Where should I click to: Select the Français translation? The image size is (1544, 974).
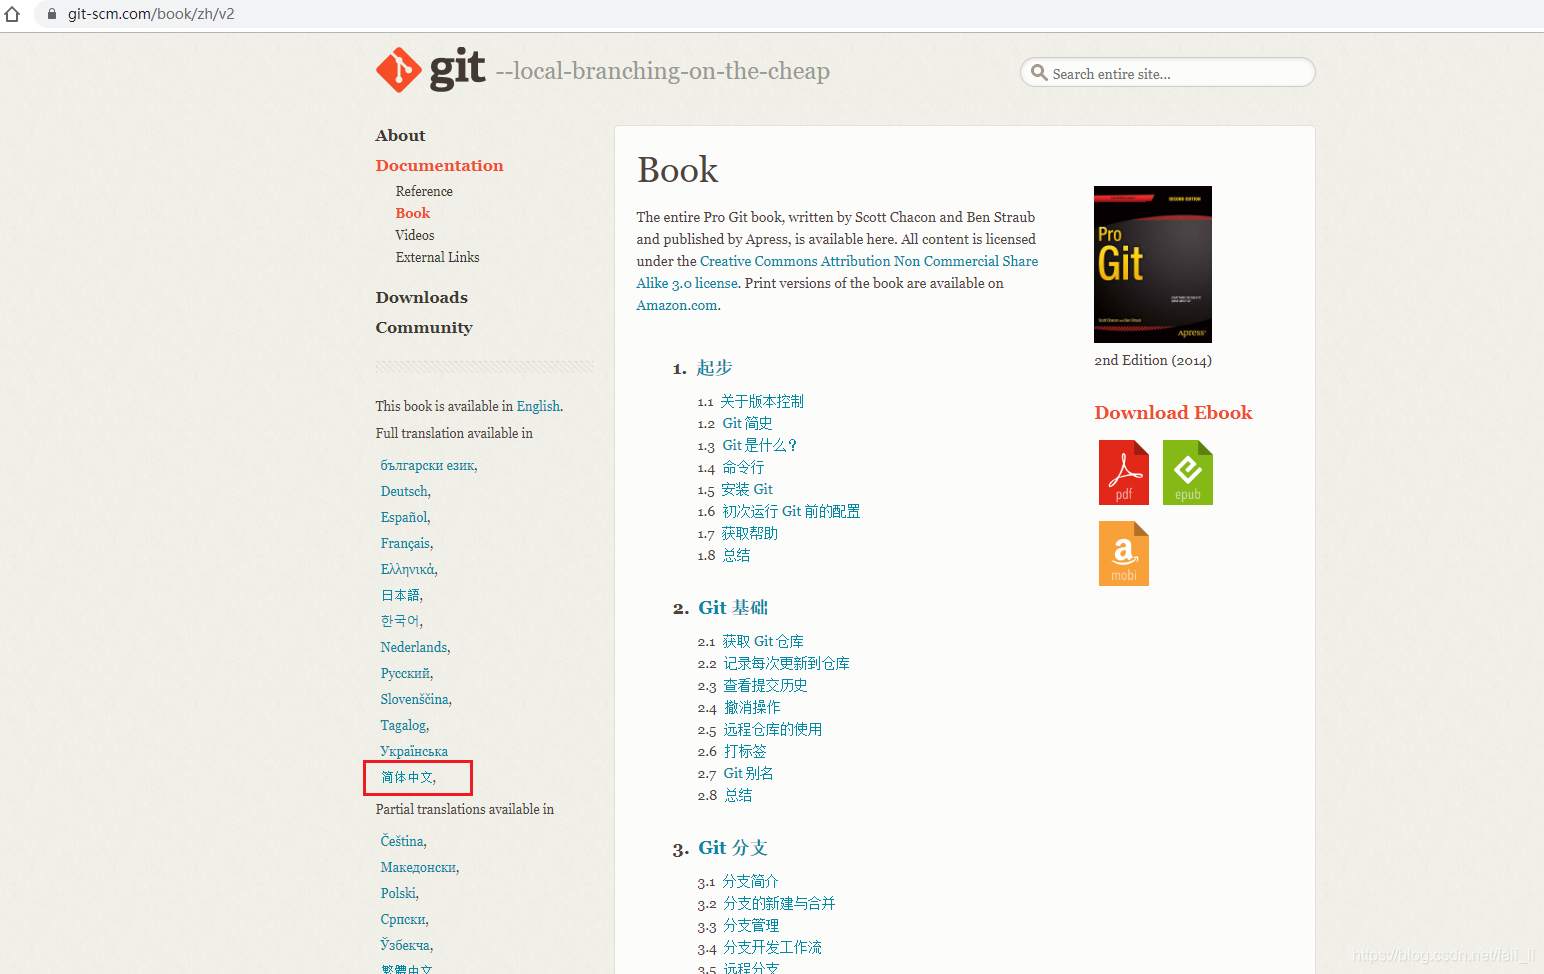(x=405, y=543)
